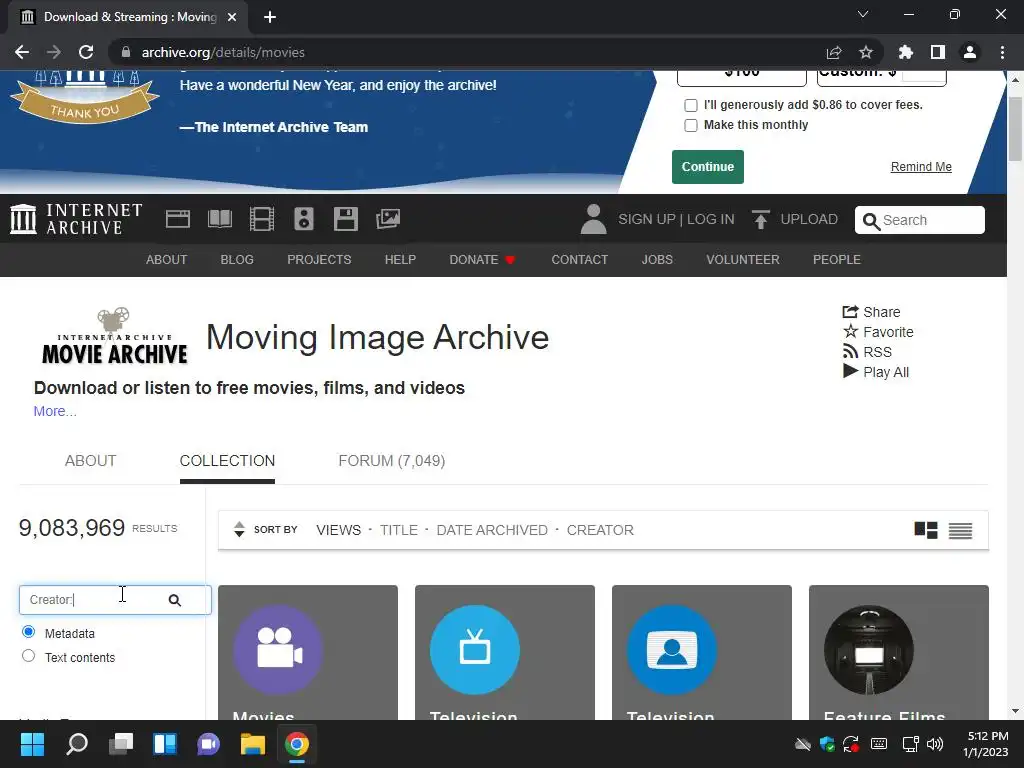Share this page from address bar
1024x768 pixels.
833,52
